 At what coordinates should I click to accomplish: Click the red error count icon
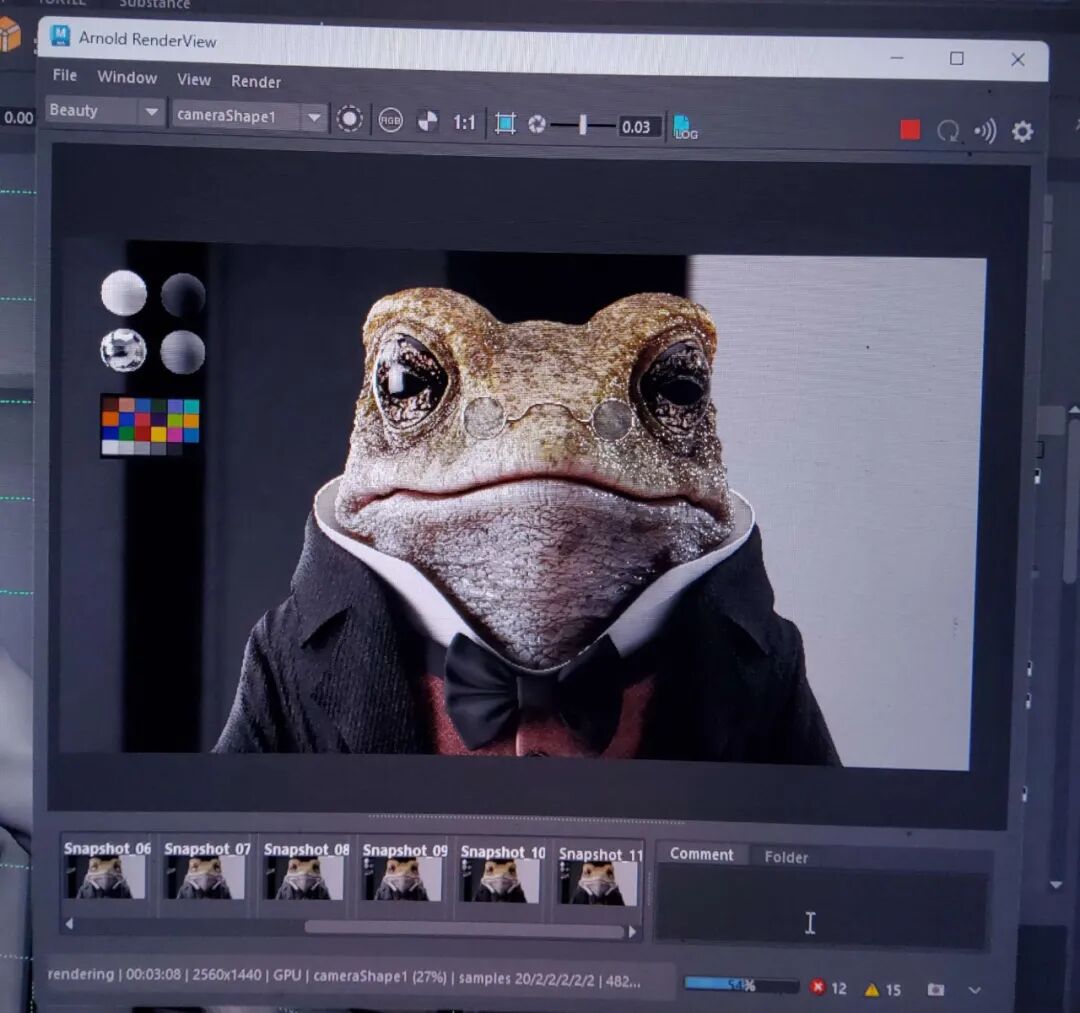[818, 987]
